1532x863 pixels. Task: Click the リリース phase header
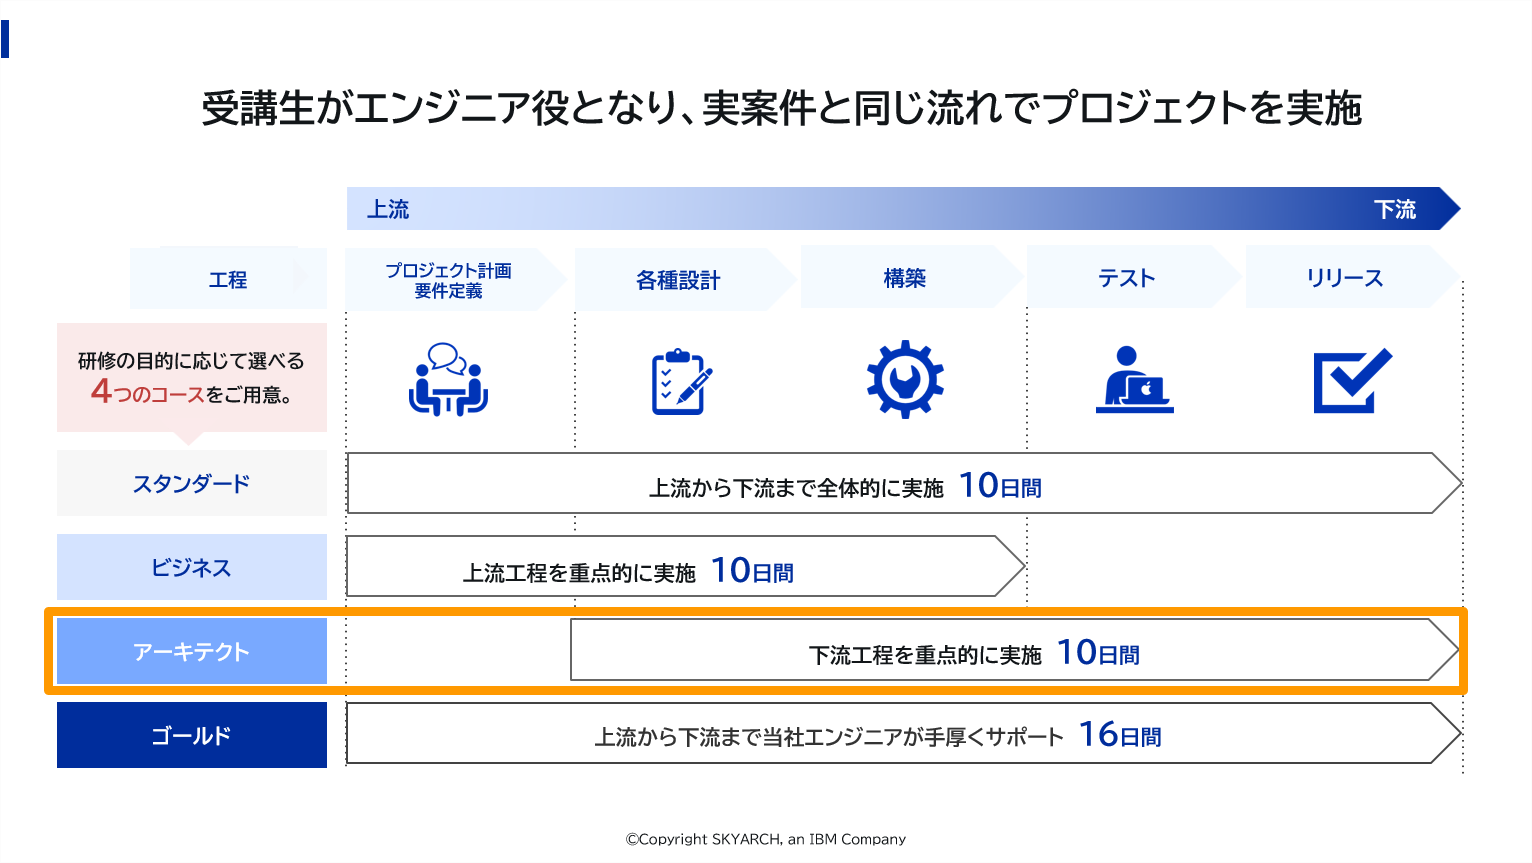pos(1344,279)
